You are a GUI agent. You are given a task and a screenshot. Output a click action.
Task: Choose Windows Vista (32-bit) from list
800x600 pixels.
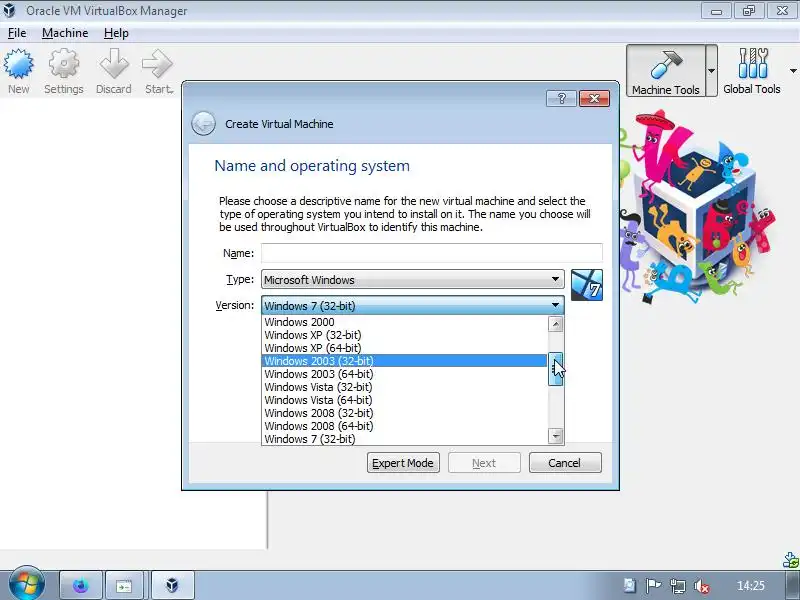[x=405, y=387]
